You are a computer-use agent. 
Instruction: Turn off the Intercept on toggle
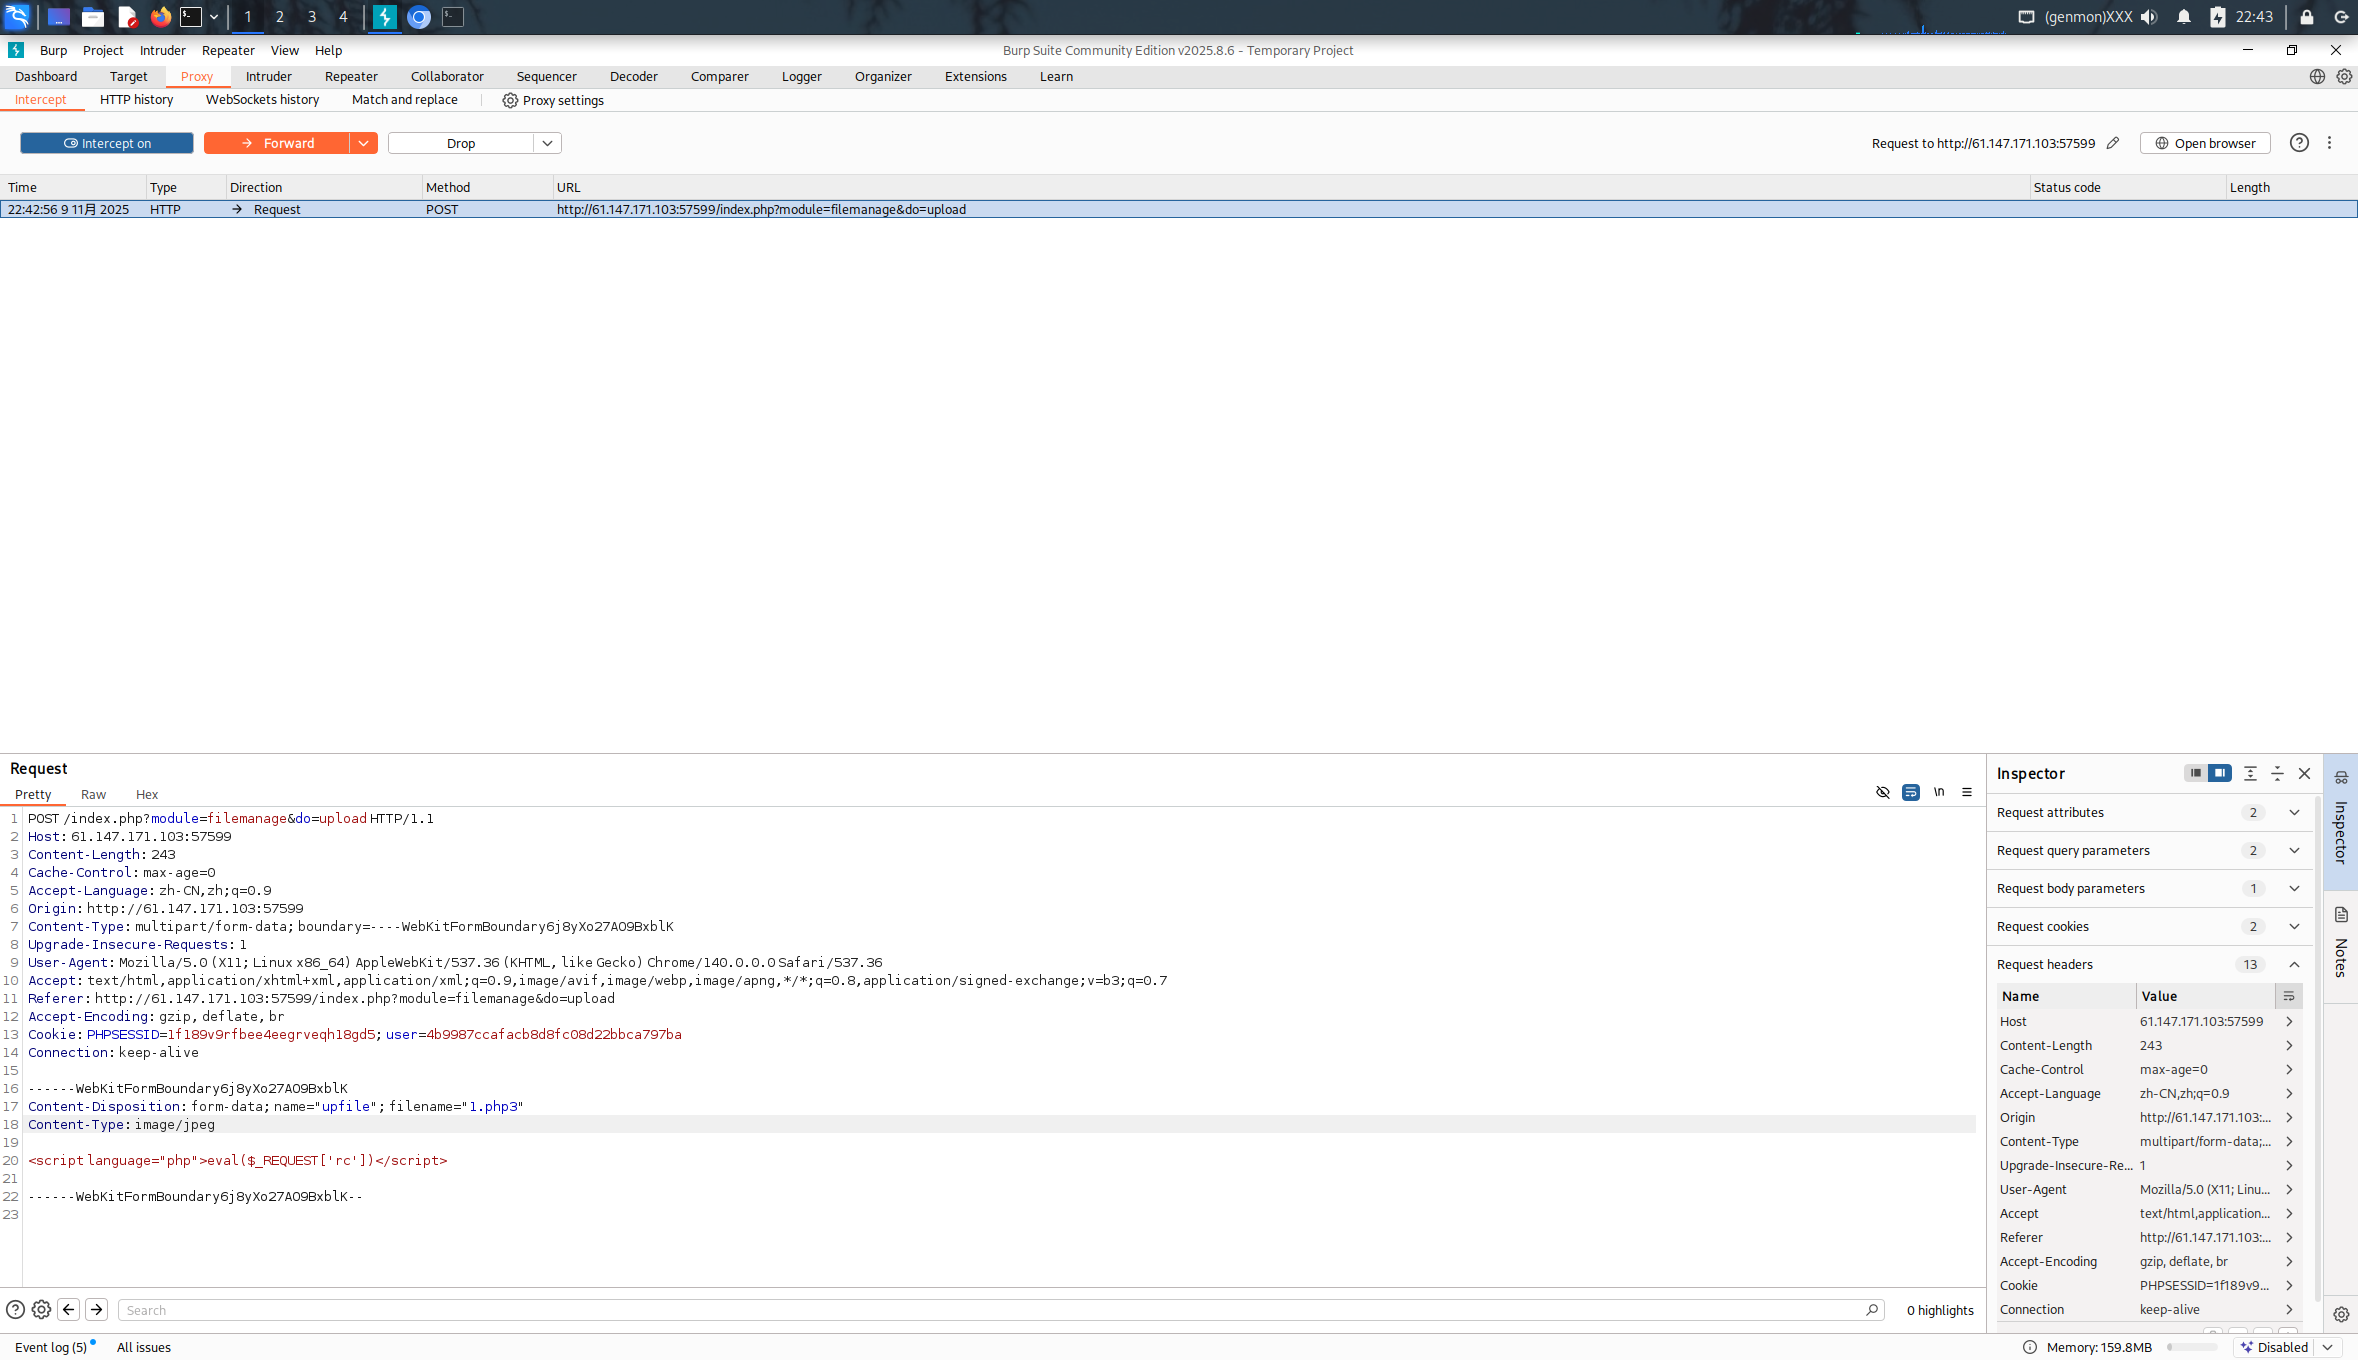tap(107, 143)
